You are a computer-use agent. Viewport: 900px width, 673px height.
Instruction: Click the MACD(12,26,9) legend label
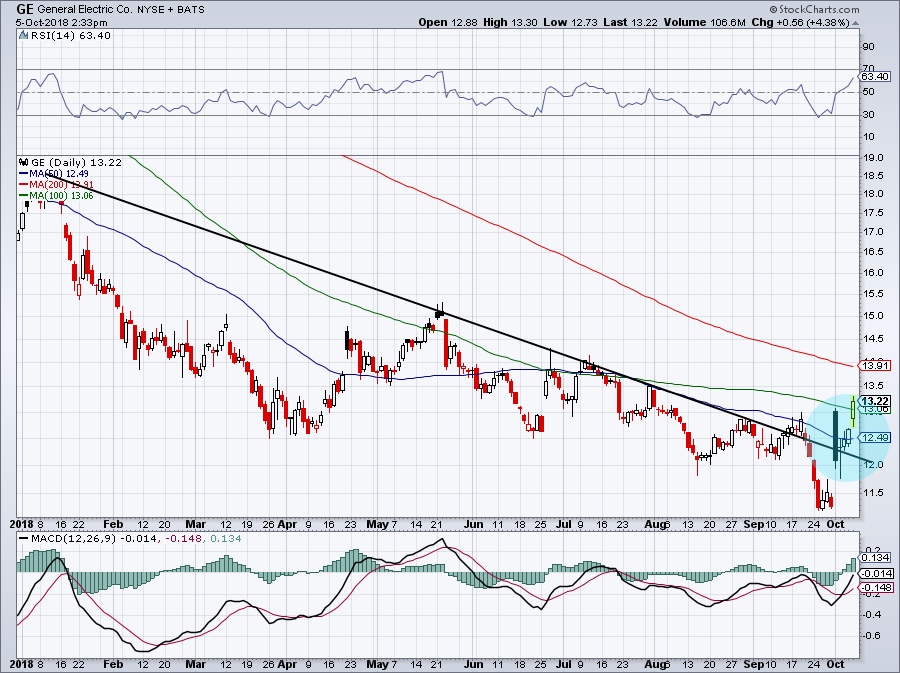click(x=73, y=539)
